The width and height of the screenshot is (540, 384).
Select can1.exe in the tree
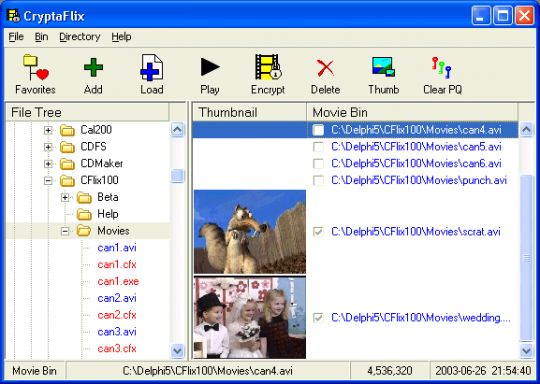tap(118, 281)
